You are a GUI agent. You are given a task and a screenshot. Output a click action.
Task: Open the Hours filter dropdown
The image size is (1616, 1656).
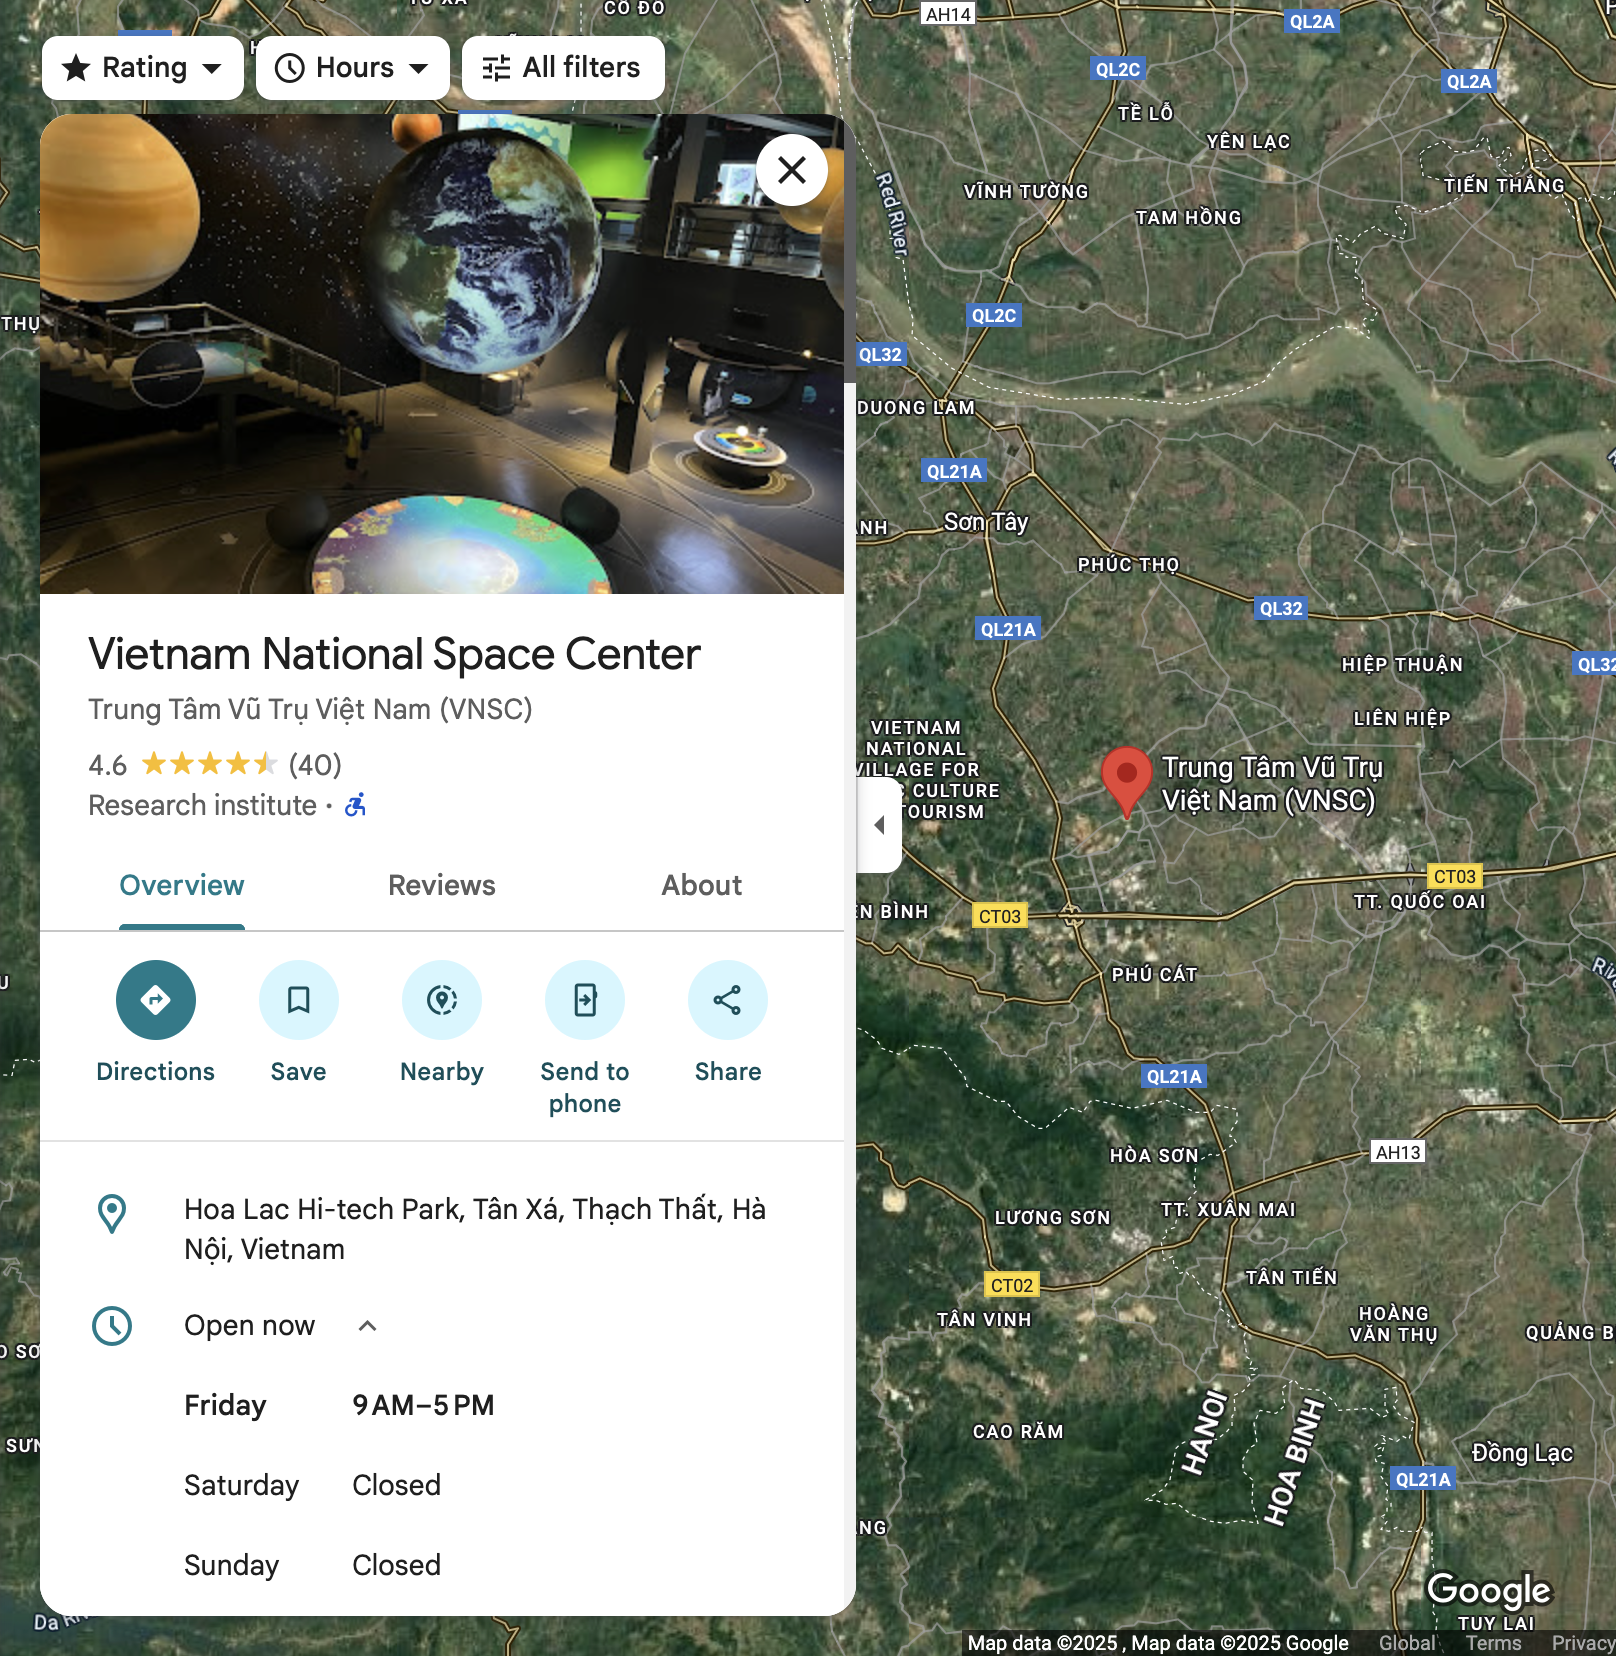coord(353,68)
